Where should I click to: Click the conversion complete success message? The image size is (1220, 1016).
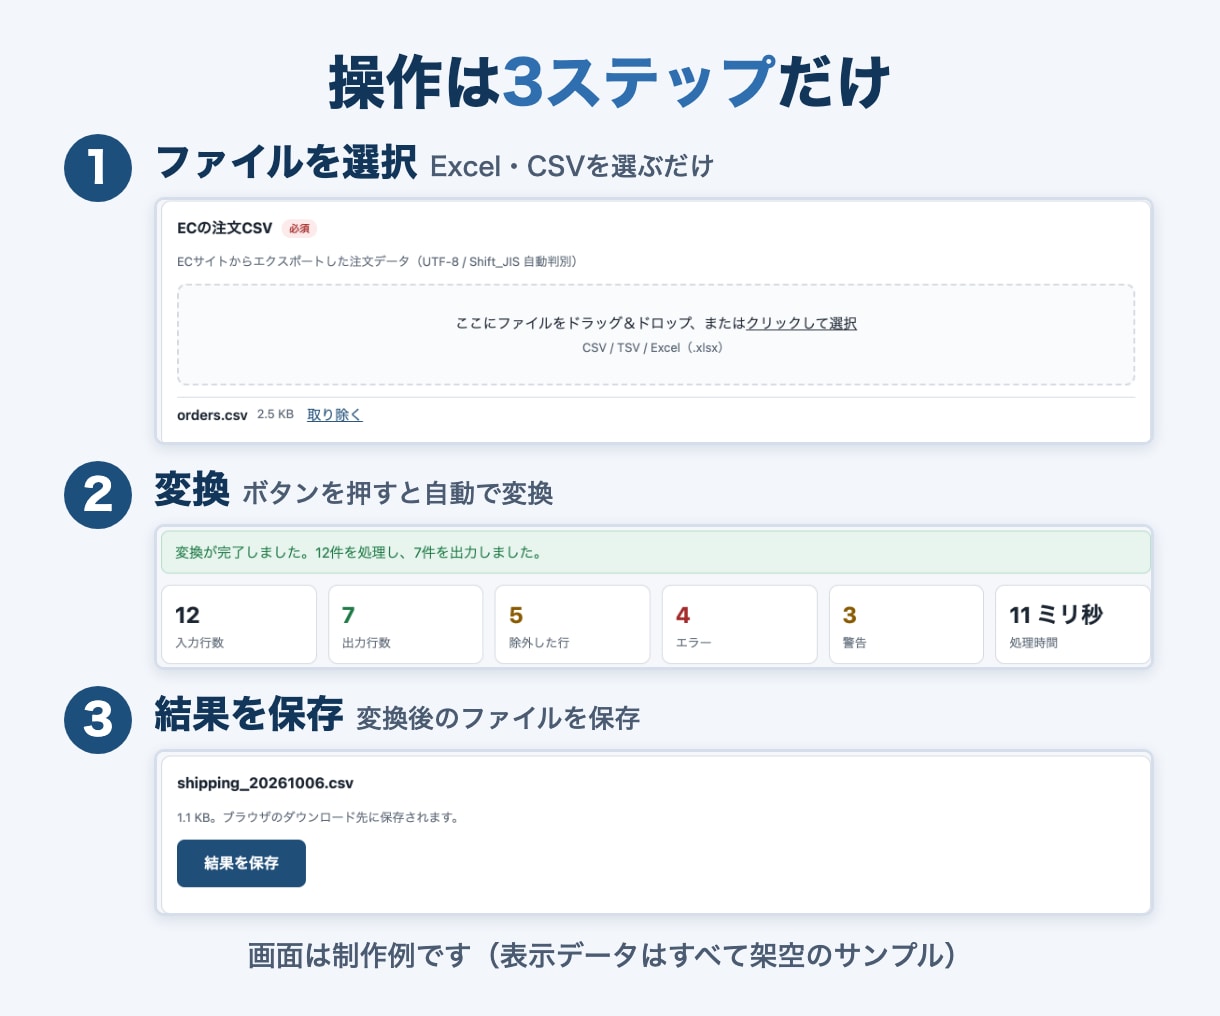tap(656, 552)
